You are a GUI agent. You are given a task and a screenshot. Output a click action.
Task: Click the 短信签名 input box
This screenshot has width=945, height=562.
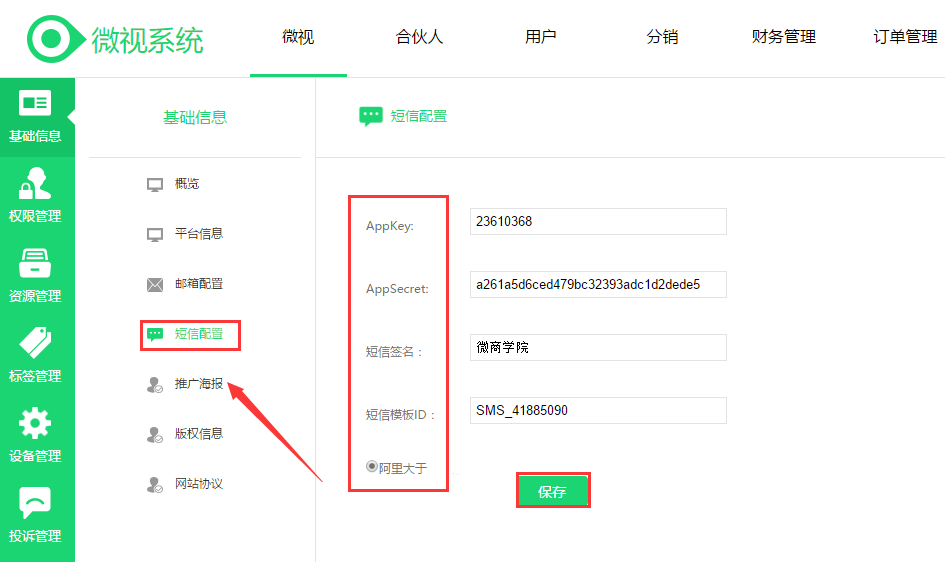pyautogui.click(x=597, y=348)
